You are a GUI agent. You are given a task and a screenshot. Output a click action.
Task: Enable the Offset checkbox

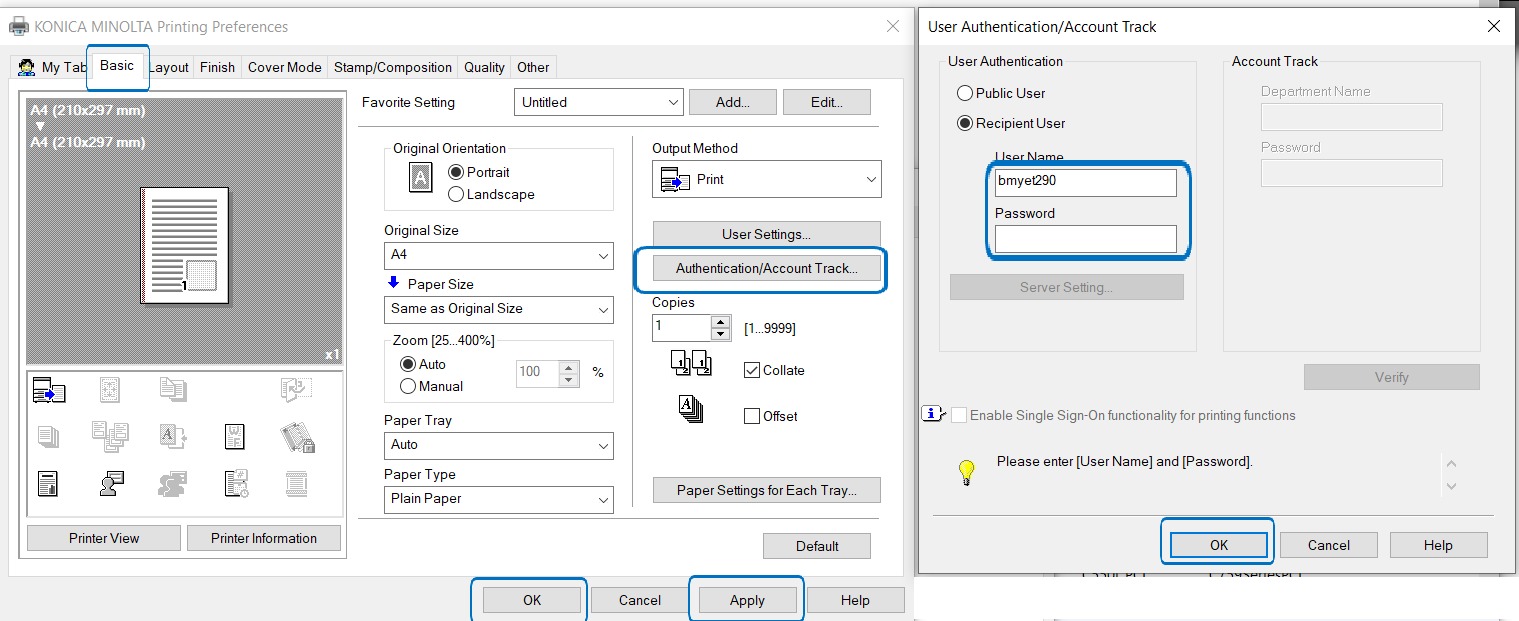pyautogui.click(x=752, y=417)
